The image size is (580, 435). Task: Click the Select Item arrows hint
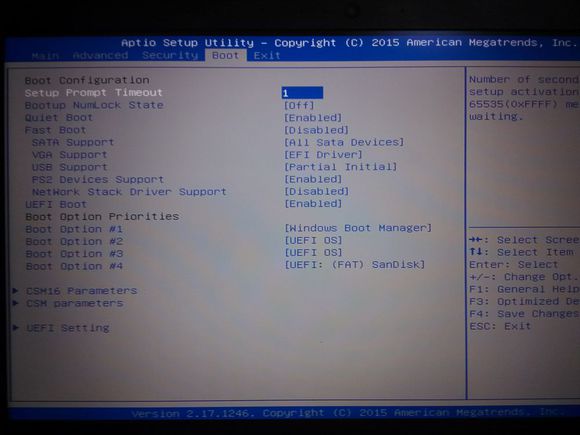tap(522, 252)
